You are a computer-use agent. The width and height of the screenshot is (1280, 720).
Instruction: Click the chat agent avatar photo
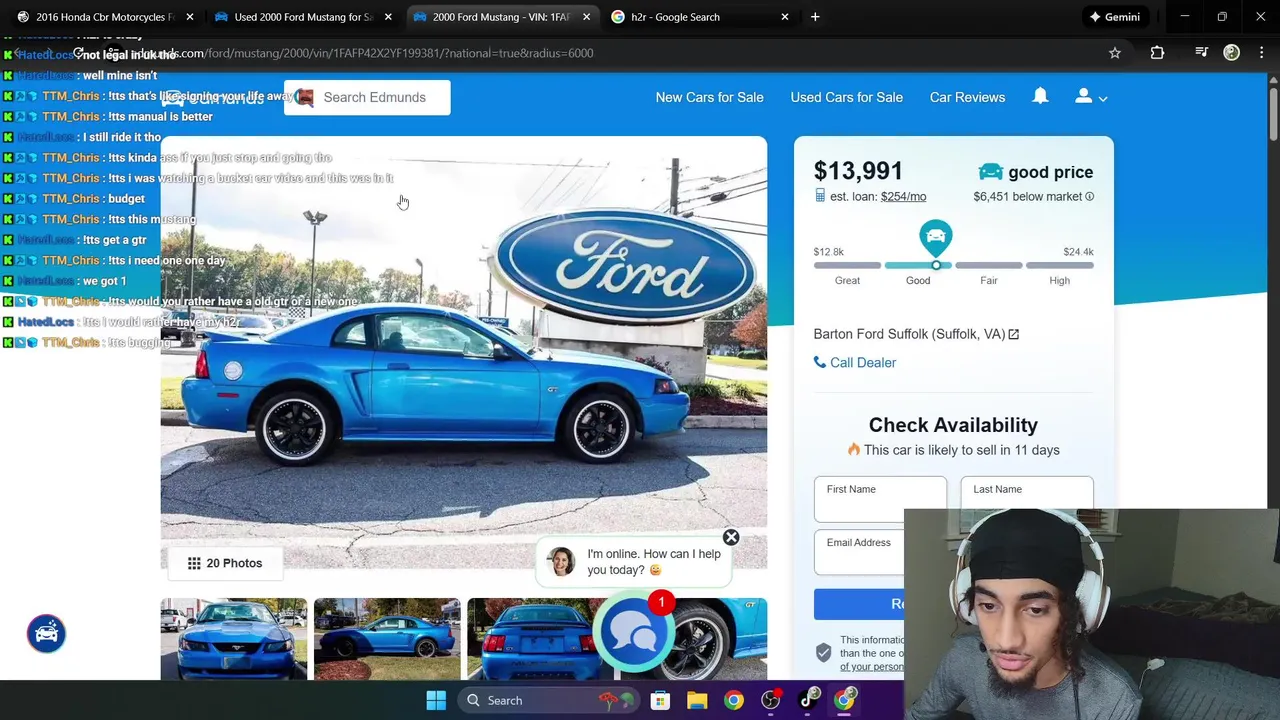[561, 562]
